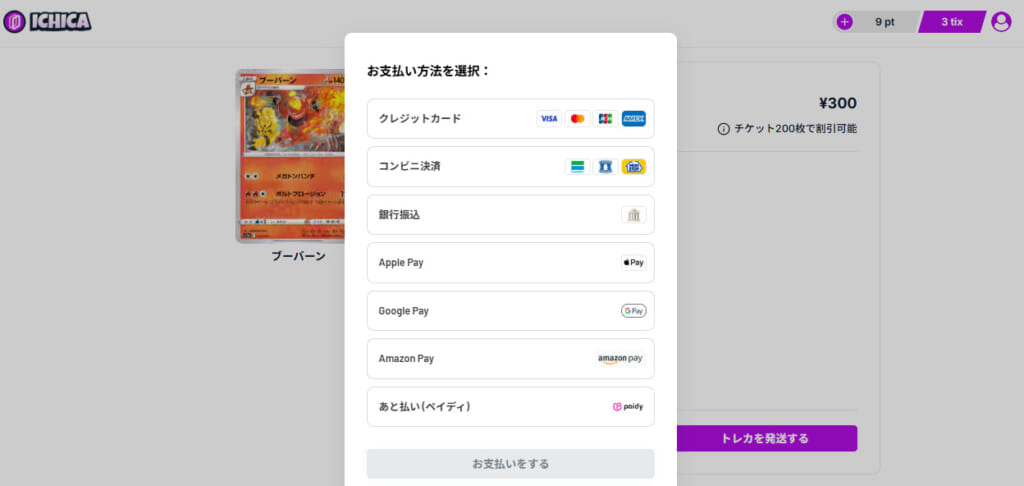Click the ブーバーン card thumbnail image

coord(286,156)
